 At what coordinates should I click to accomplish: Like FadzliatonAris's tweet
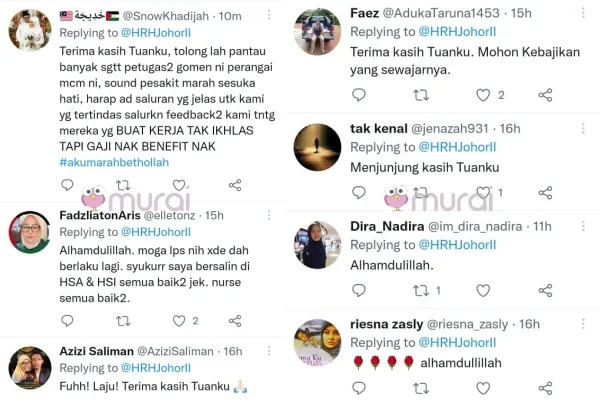point(179,321)
